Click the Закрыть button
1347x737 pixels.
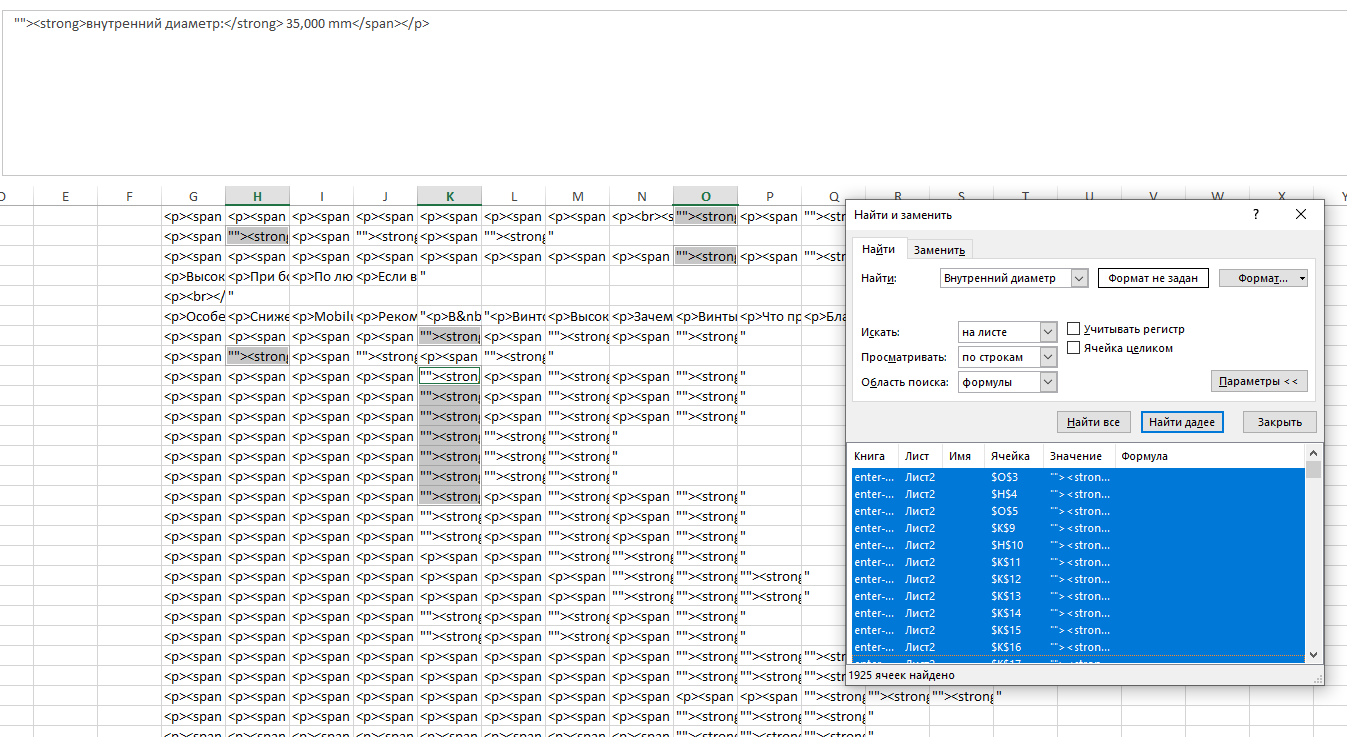pyautogui.click(x=1280, y=422)
